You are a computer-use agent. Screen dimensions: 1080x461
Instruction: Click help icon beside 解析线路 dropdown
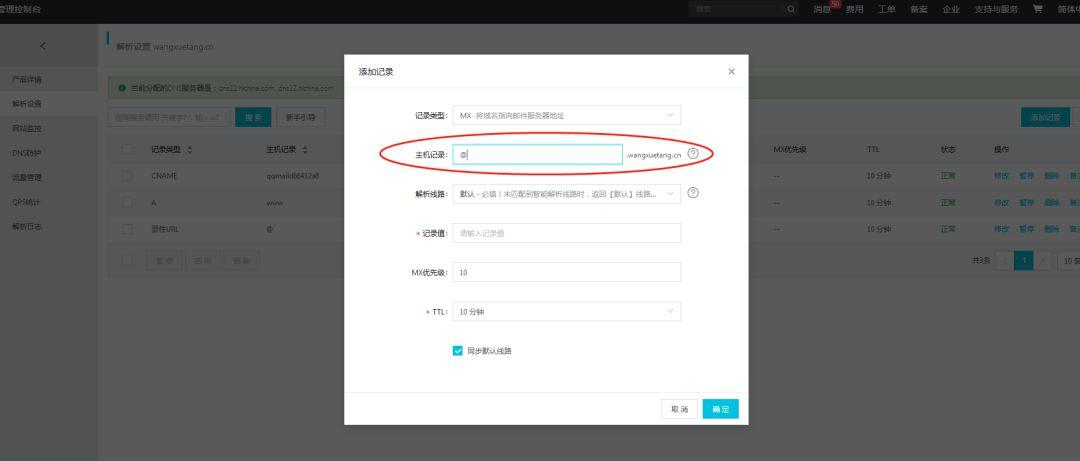tap(693, 193)
